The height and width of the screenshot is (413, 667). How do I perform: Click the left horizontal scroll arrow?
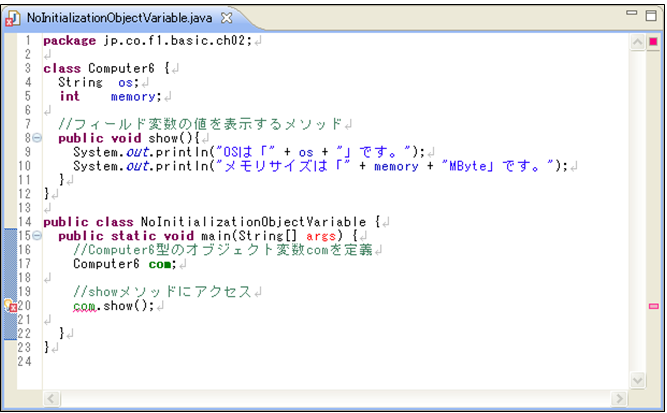52,398
